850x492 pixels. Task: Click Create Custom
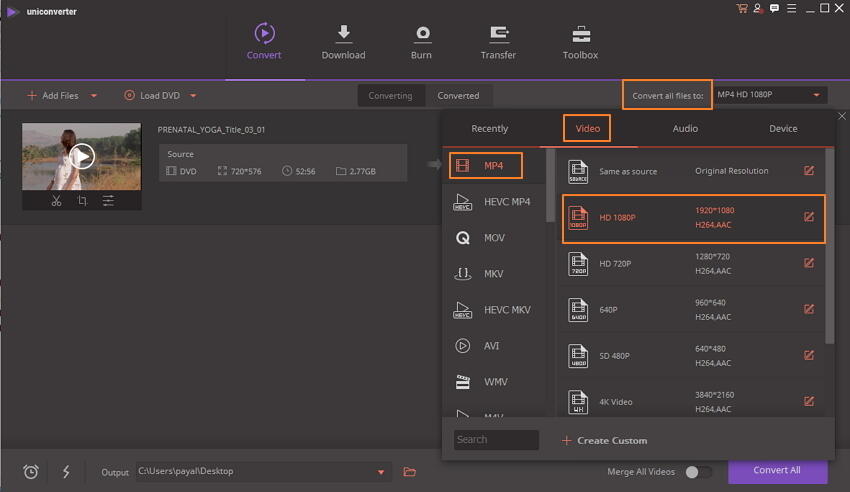point(604,441)
